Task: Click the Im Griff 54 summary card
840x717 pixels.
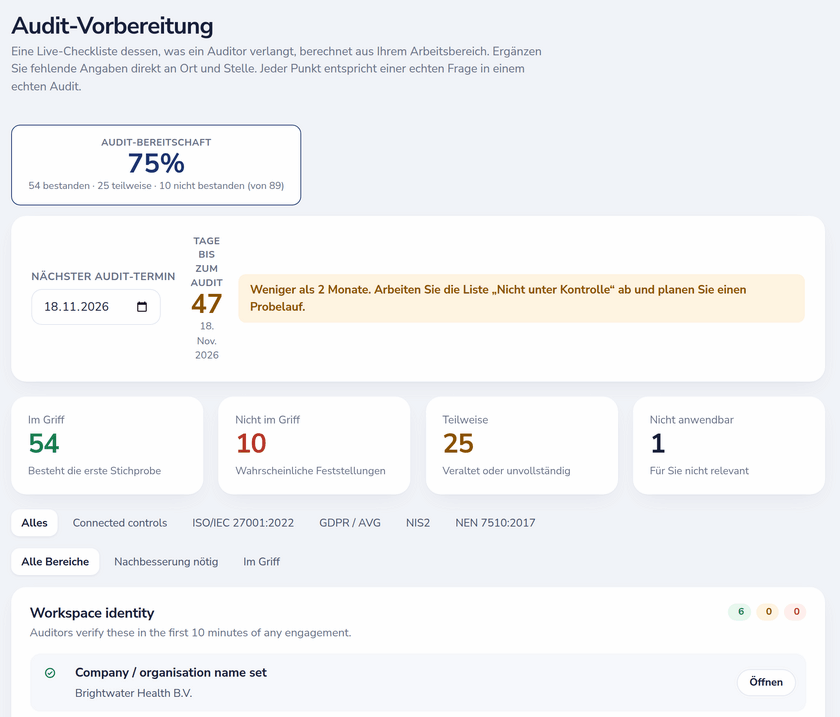Action: pos(107,445)
